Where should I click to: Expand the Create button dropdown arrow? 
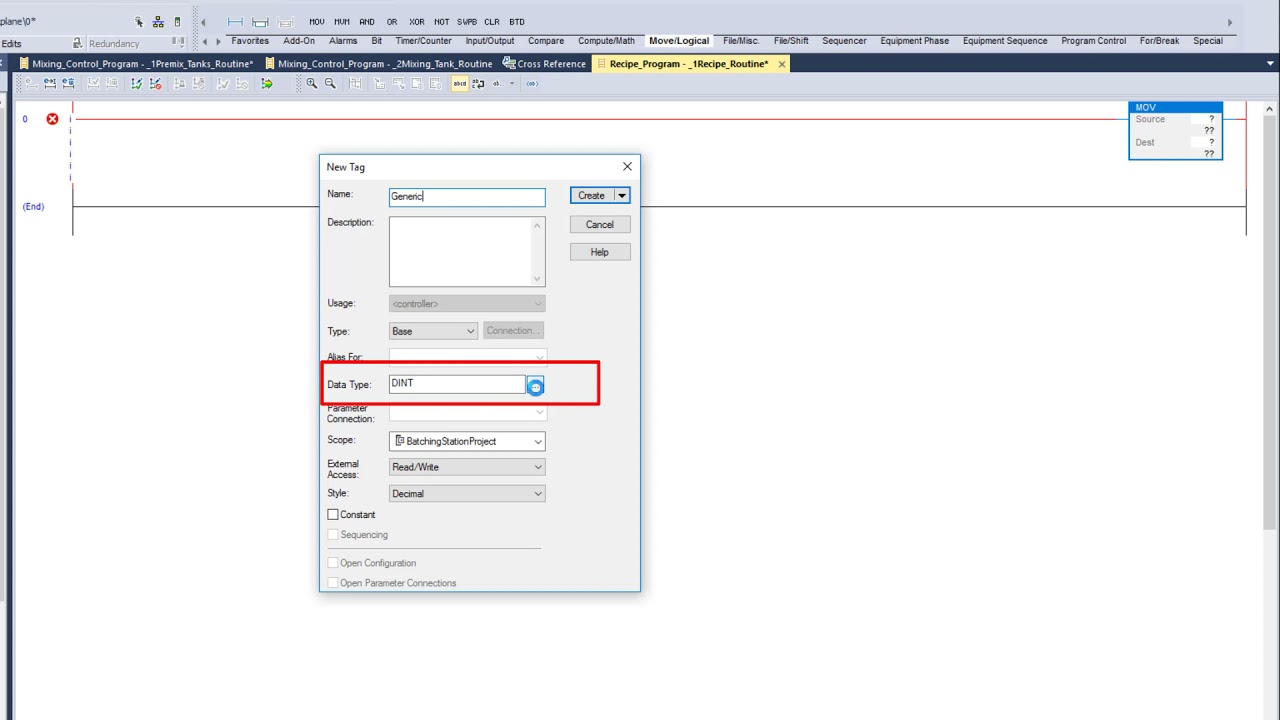pyautogui.click(x=621, y=196)
